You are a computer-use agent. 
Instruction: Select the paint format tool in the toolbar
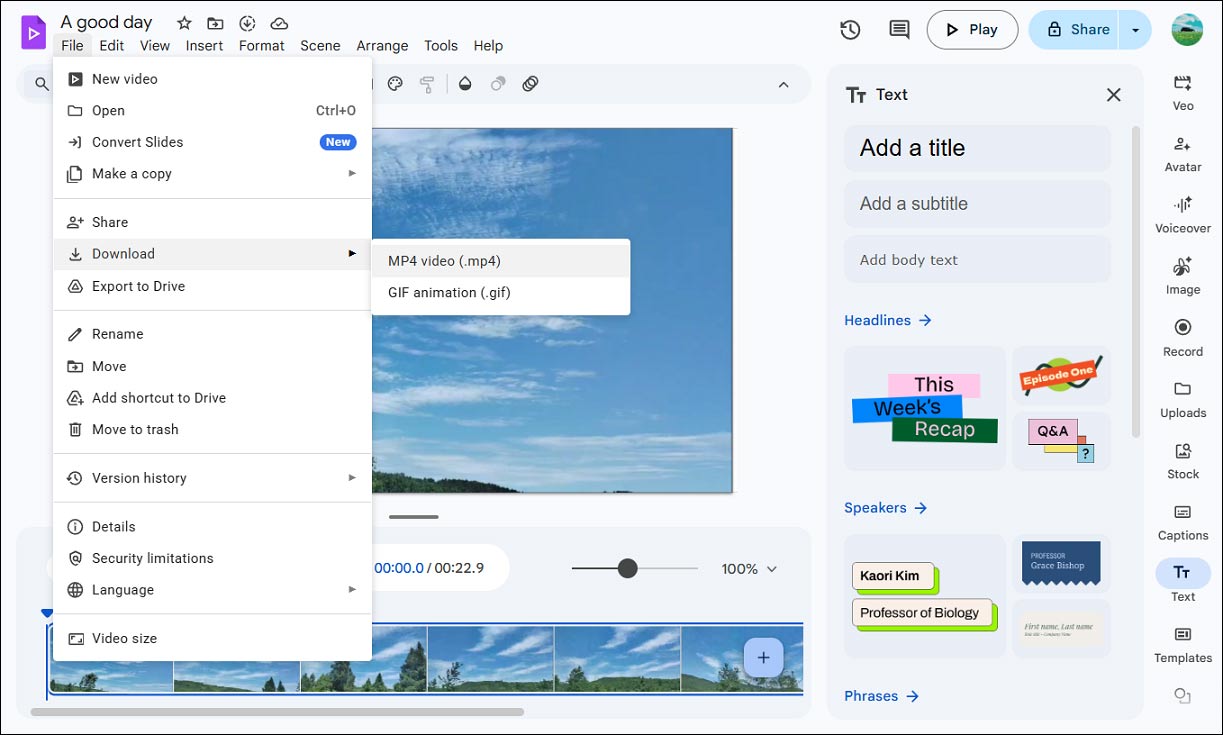pos(428,84)
